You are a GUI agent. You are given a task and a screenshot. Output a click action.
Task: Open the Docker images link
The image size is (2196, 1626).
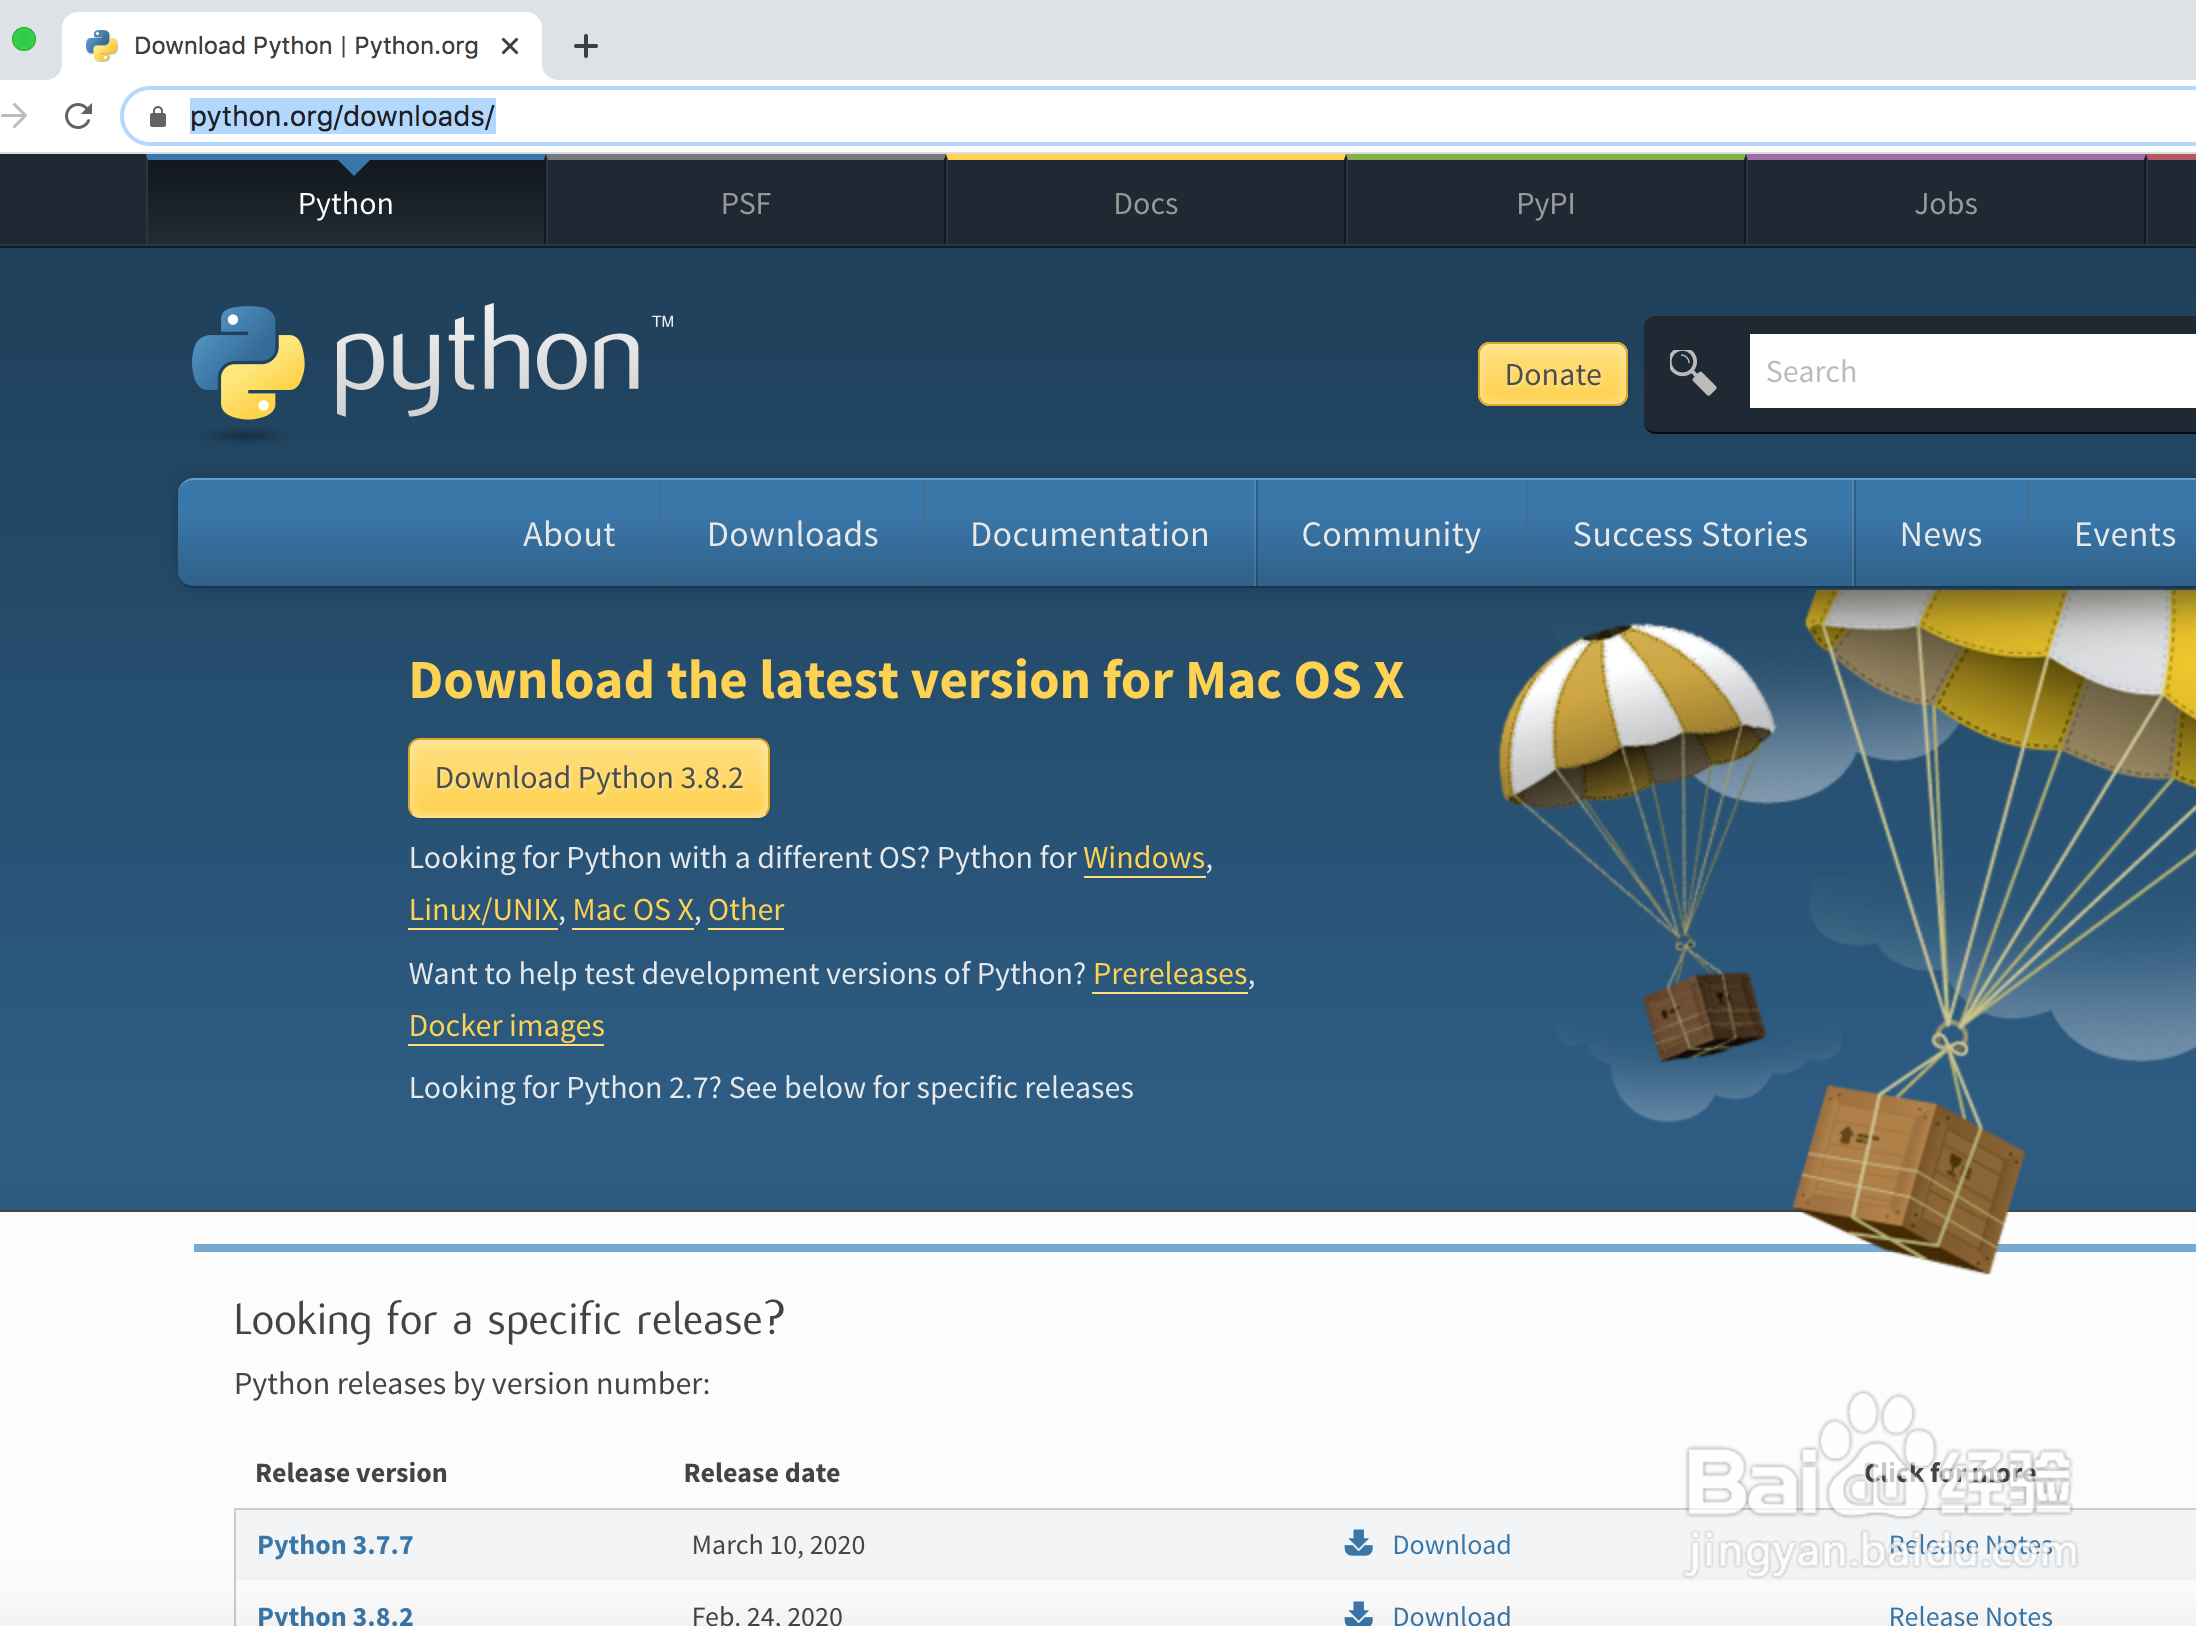point(506,1026)
